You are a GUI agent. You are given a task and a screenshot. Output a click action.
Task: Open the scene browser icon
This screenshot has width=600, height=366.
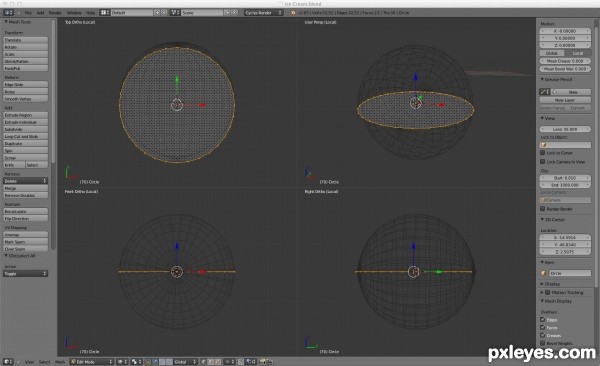[175, 13]
